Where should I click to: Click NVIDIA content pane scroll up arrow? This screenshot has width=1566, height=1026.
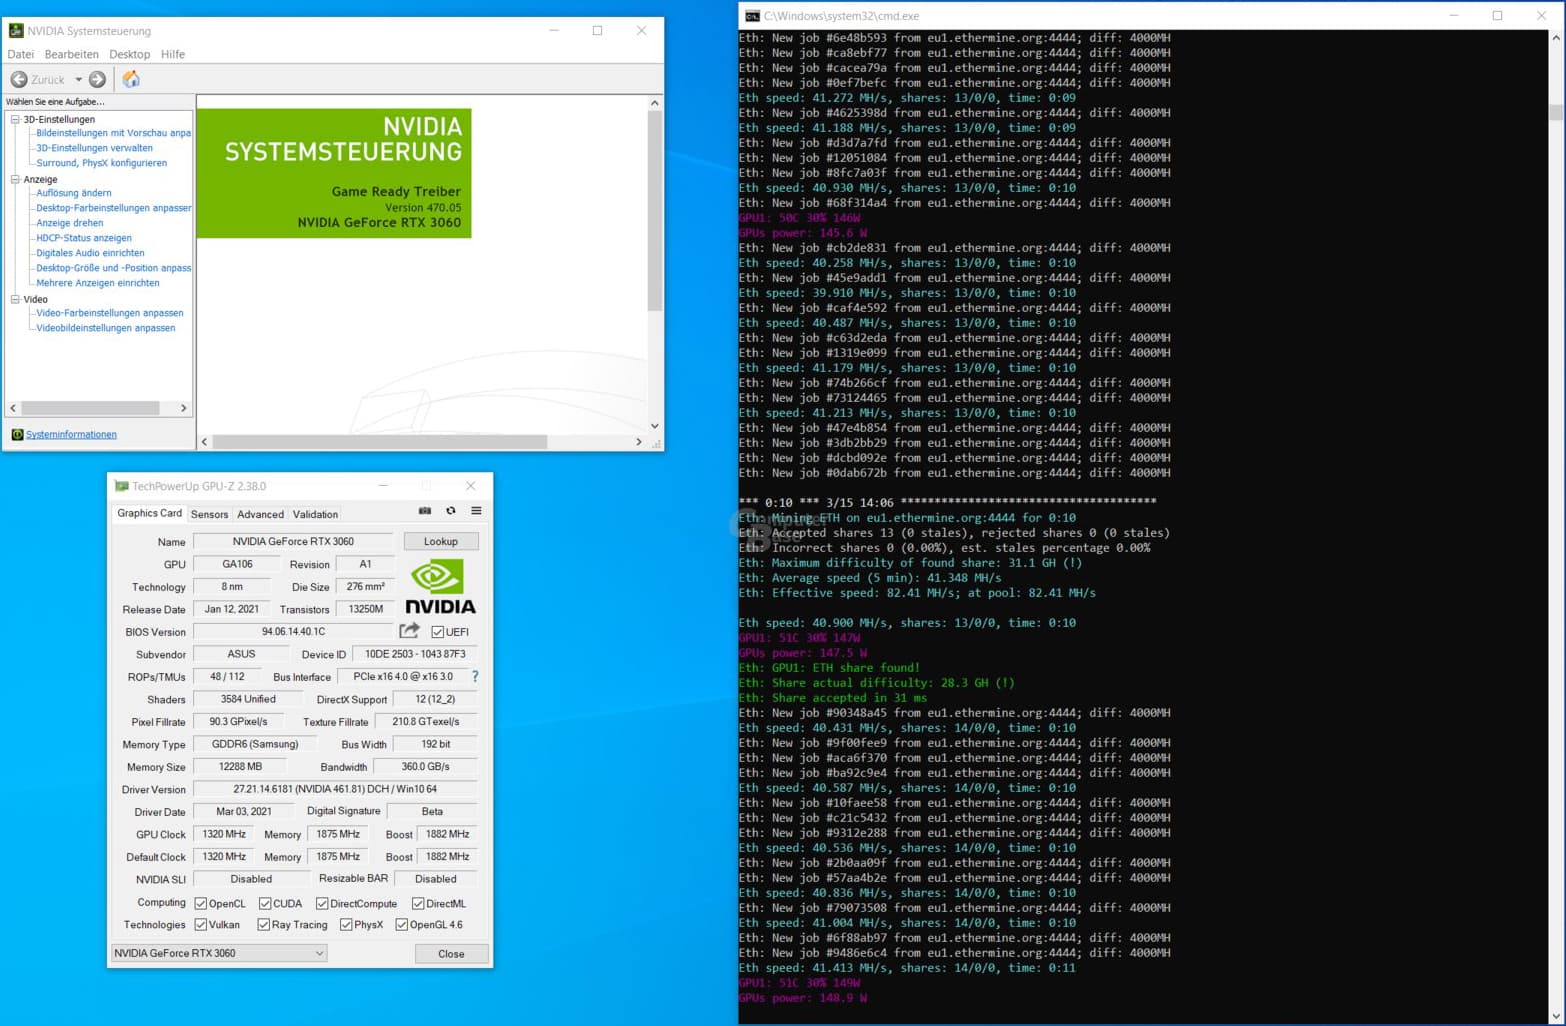655,103
